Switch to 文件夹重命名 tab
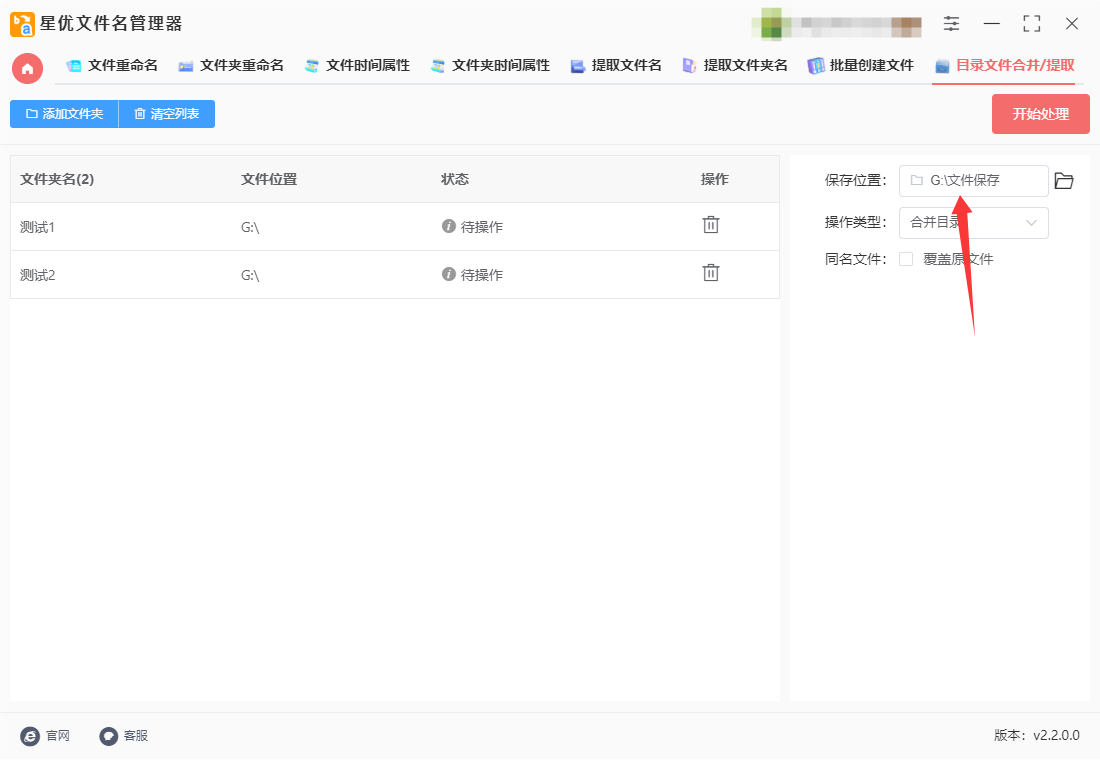 (x=231, y=65)
